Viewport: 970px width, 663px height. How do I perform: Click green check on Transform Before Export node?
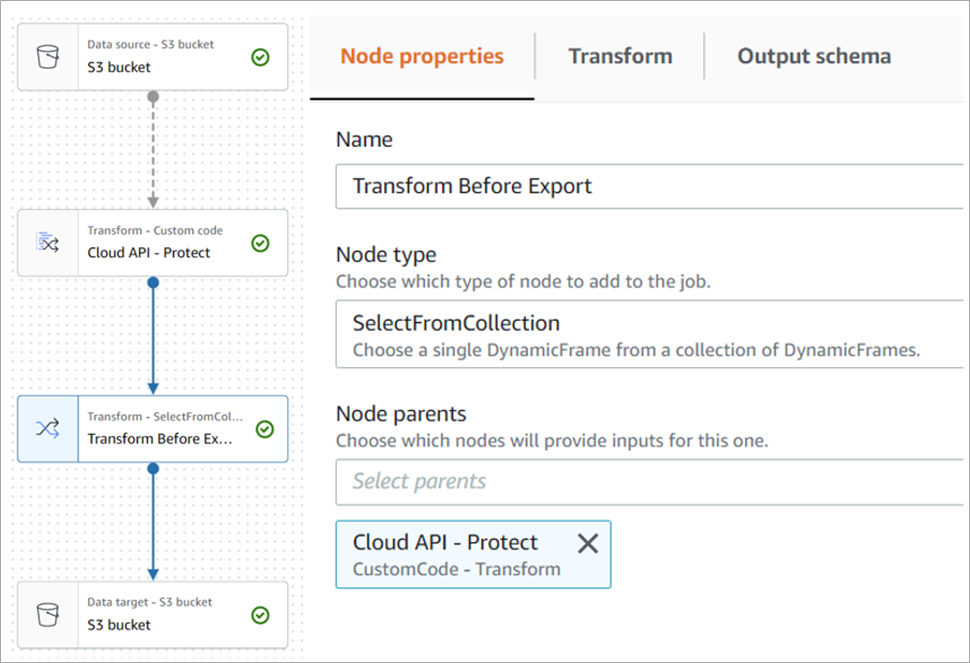pos(264,429)
